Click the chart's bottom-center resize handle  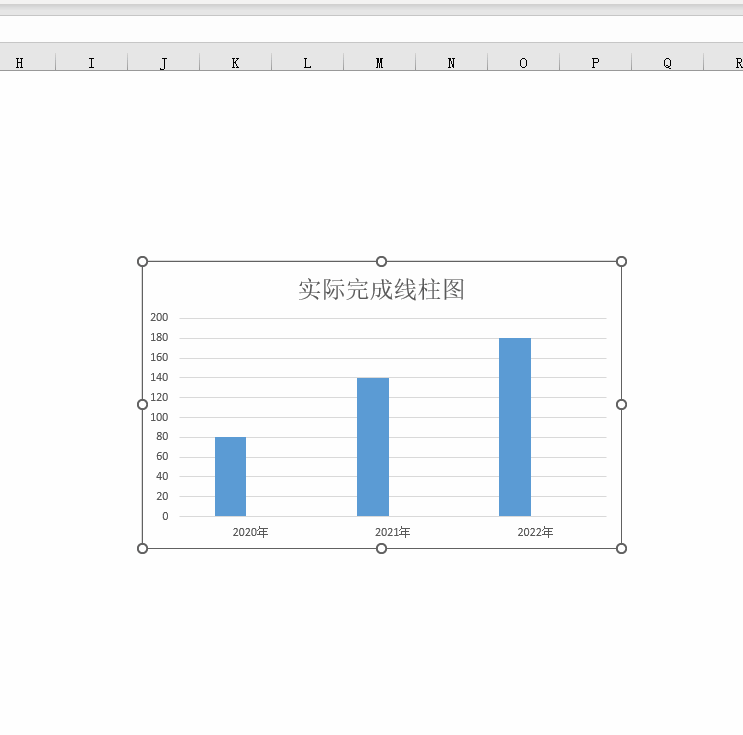point(381,548)
